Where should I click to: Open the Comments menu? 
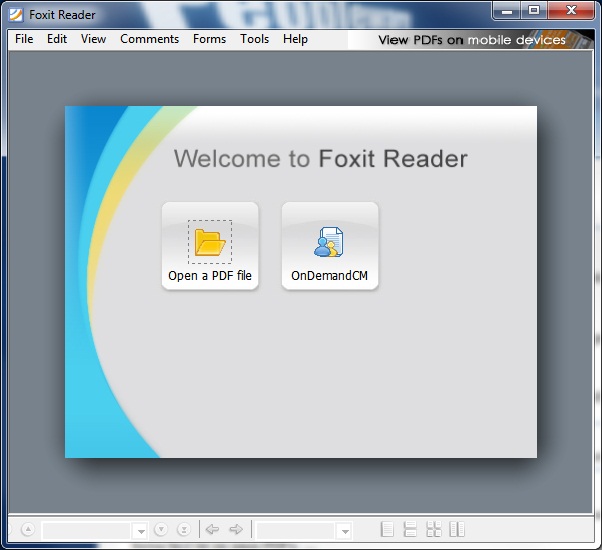[x=149, y=39]
